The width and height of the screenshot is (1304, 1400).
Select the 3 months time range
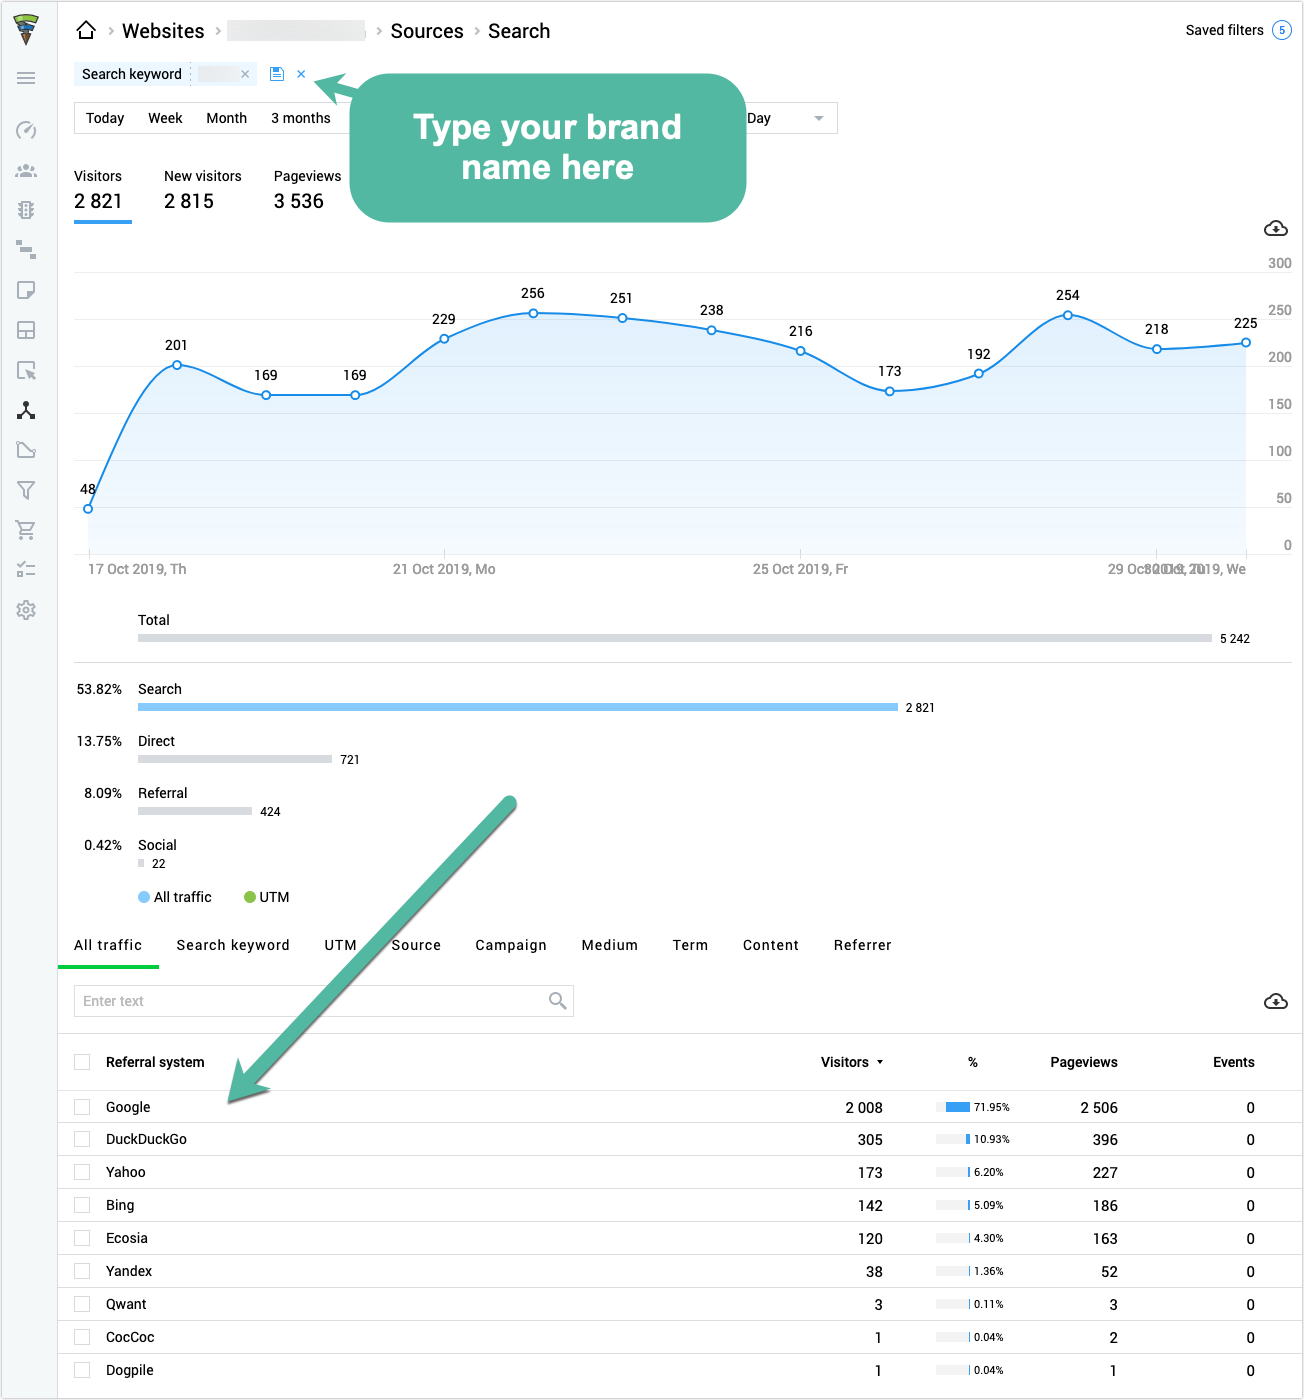pos(301,118)
